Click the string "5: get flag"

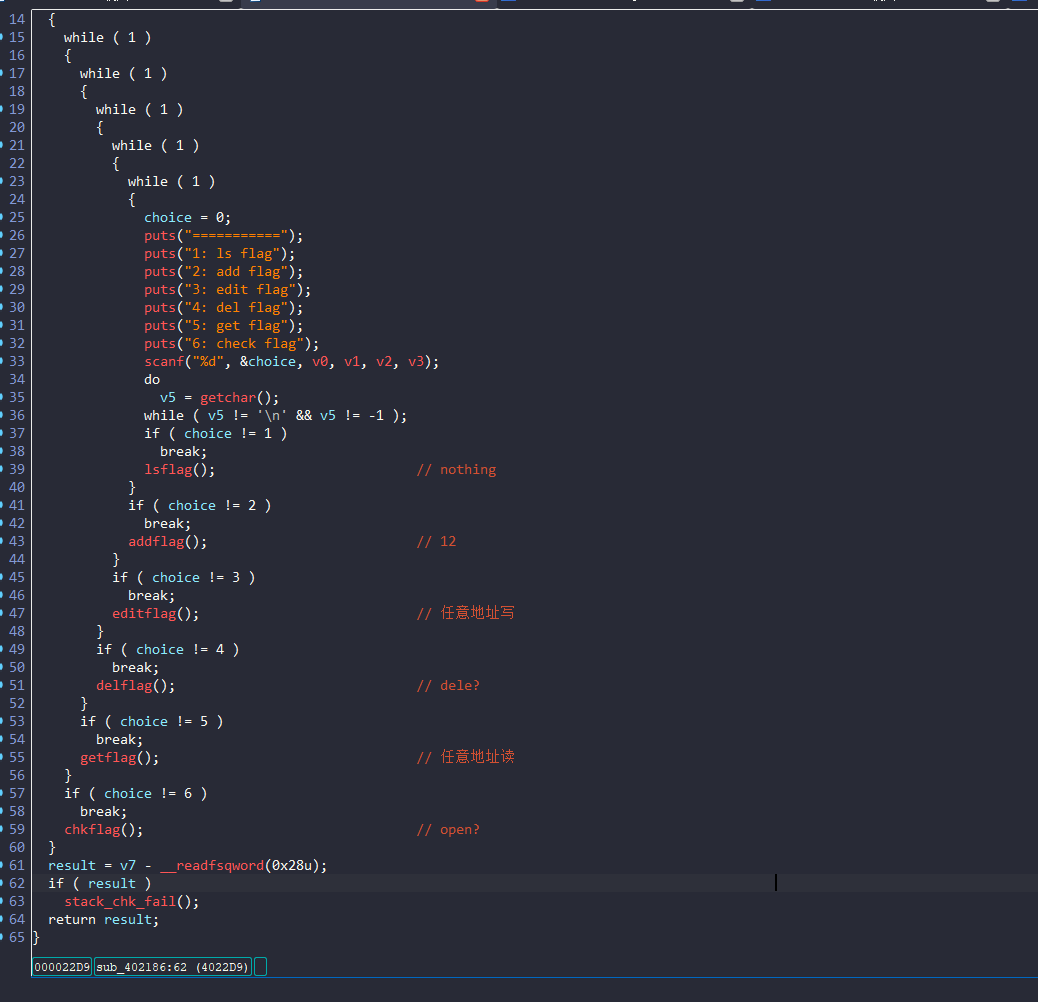coord(236,326)
